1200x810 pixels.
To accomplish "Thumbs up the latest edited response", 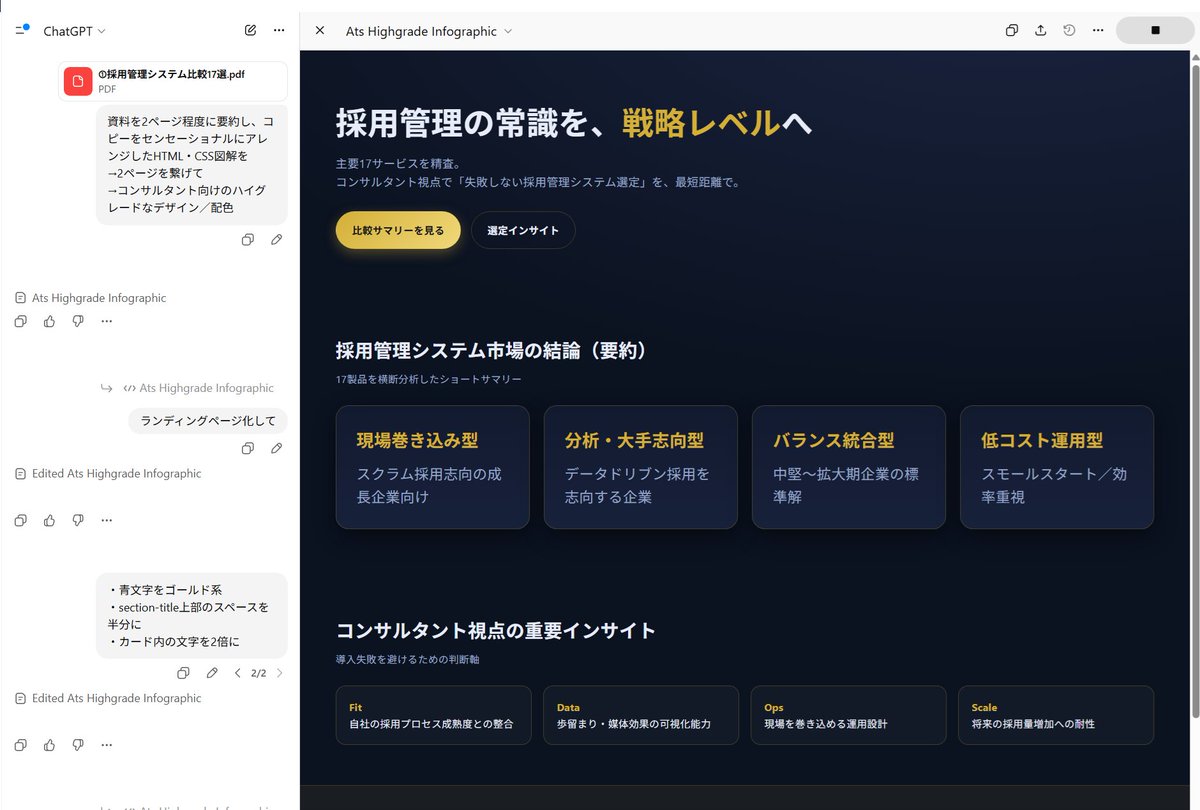I will tap(49, 744).
